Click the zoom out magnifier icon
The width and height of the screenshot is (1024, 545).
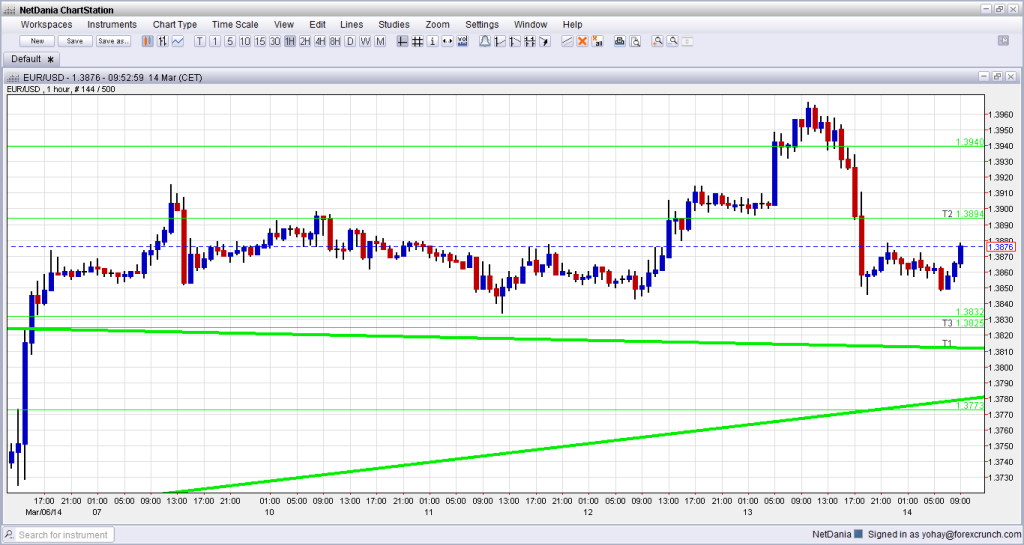point(672,41)
